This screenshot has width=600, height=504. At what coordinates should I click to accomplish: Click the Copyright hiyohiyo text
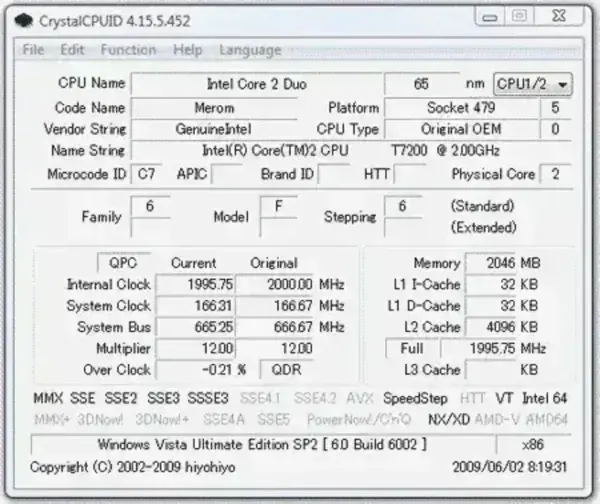pos(132,467)
